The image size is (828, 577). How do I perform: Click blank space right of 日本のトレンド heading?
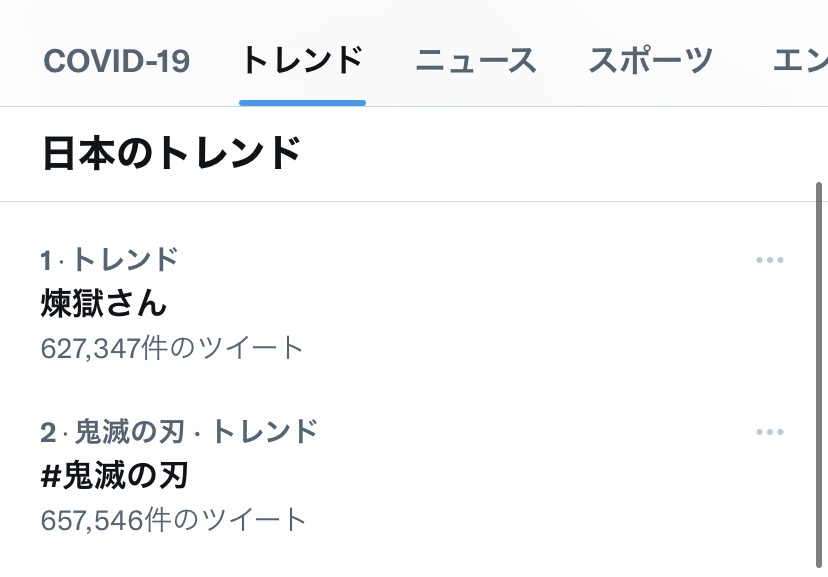(x=554, y=154)
